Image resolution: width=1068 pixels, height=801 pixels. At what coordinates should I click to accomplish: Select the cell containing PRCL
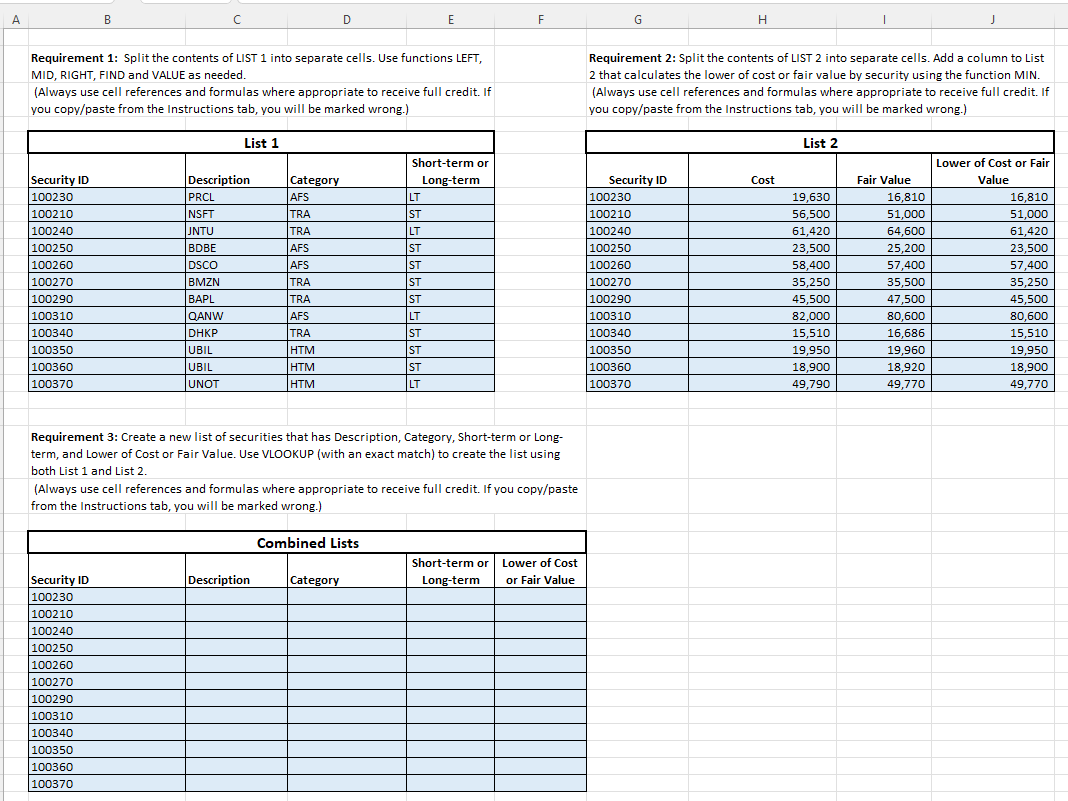point(235,197)
